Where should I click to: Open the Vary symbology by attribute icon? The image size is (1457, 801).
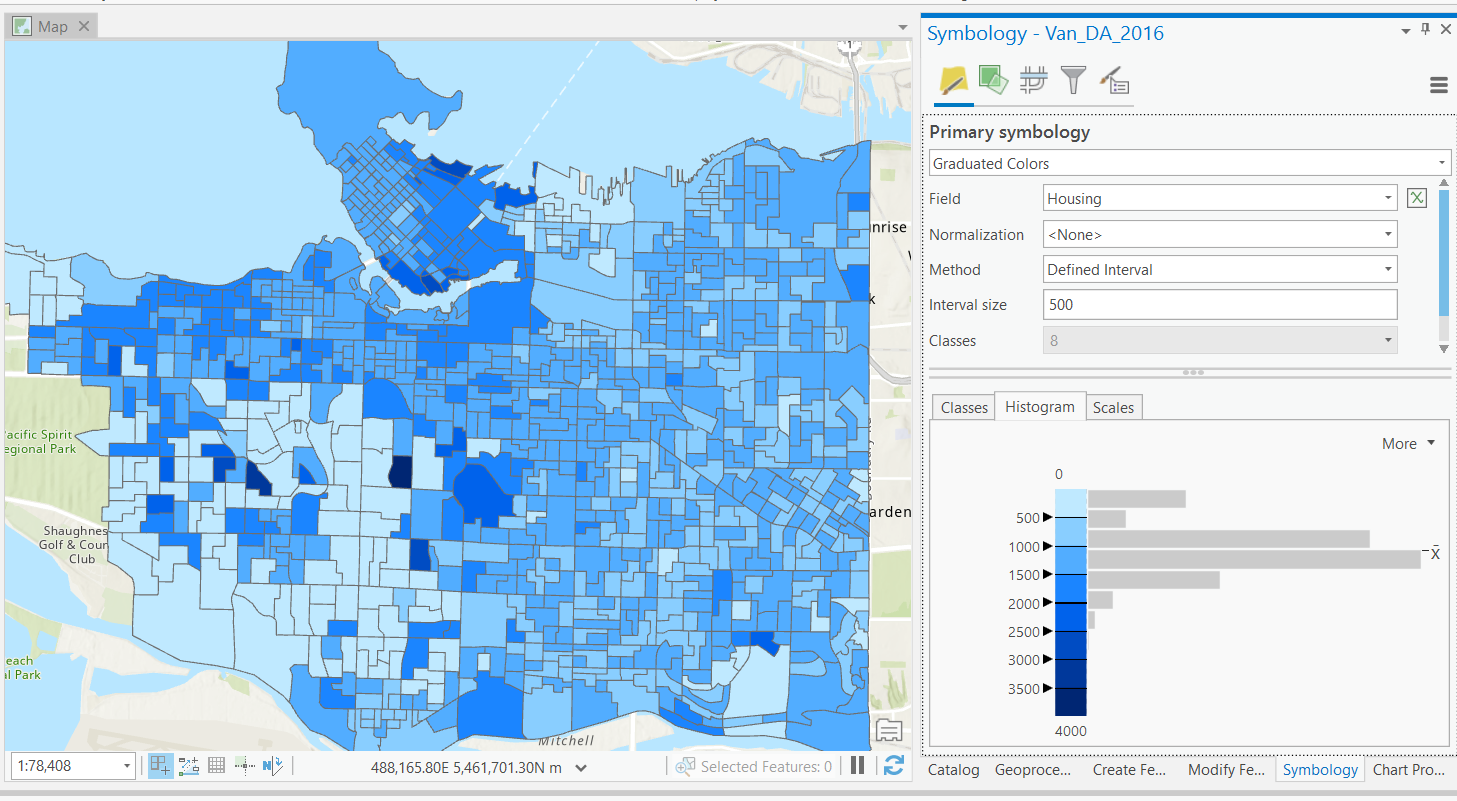(992, 80)
